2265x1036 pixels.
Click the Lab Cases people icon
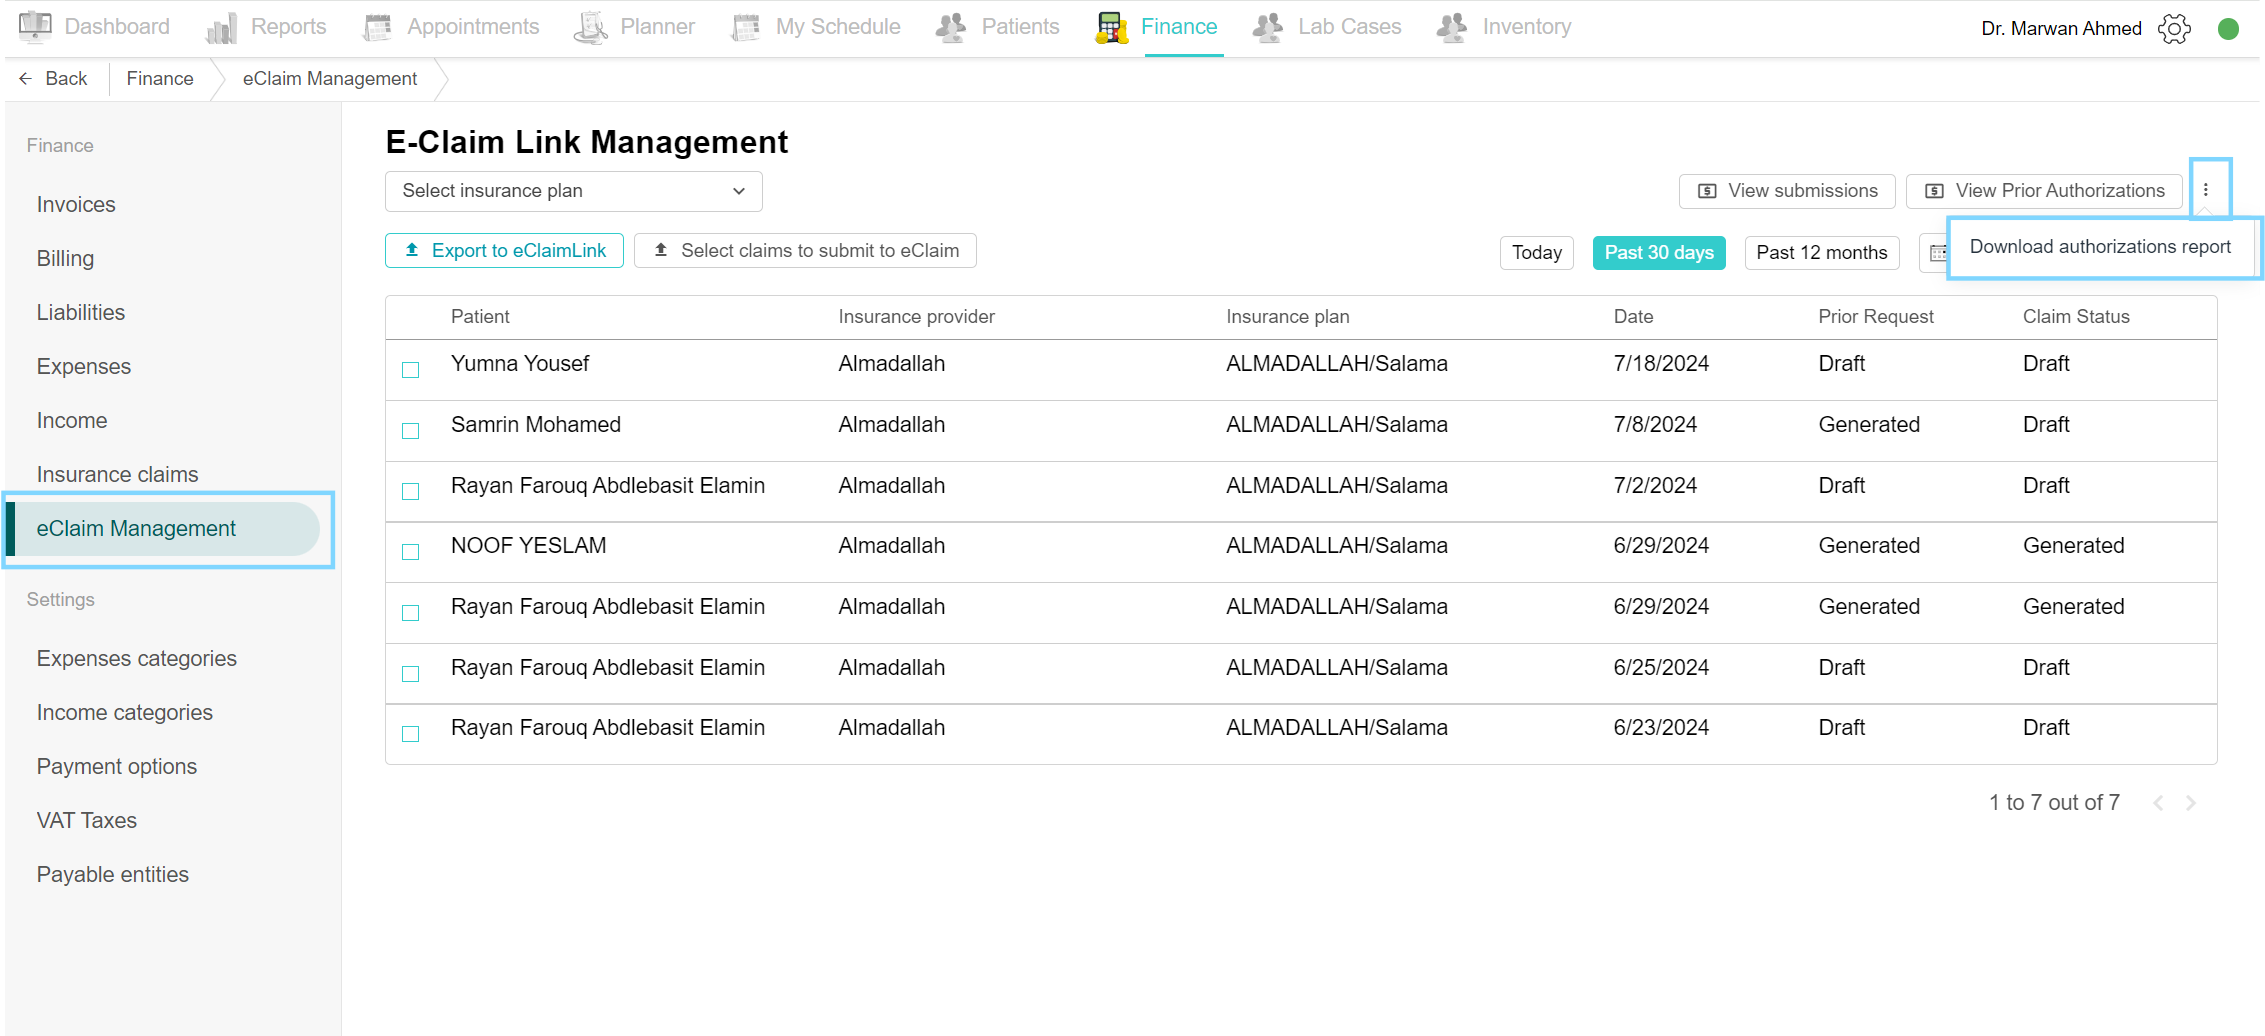pyautogui.click(x=1268, y=28)
